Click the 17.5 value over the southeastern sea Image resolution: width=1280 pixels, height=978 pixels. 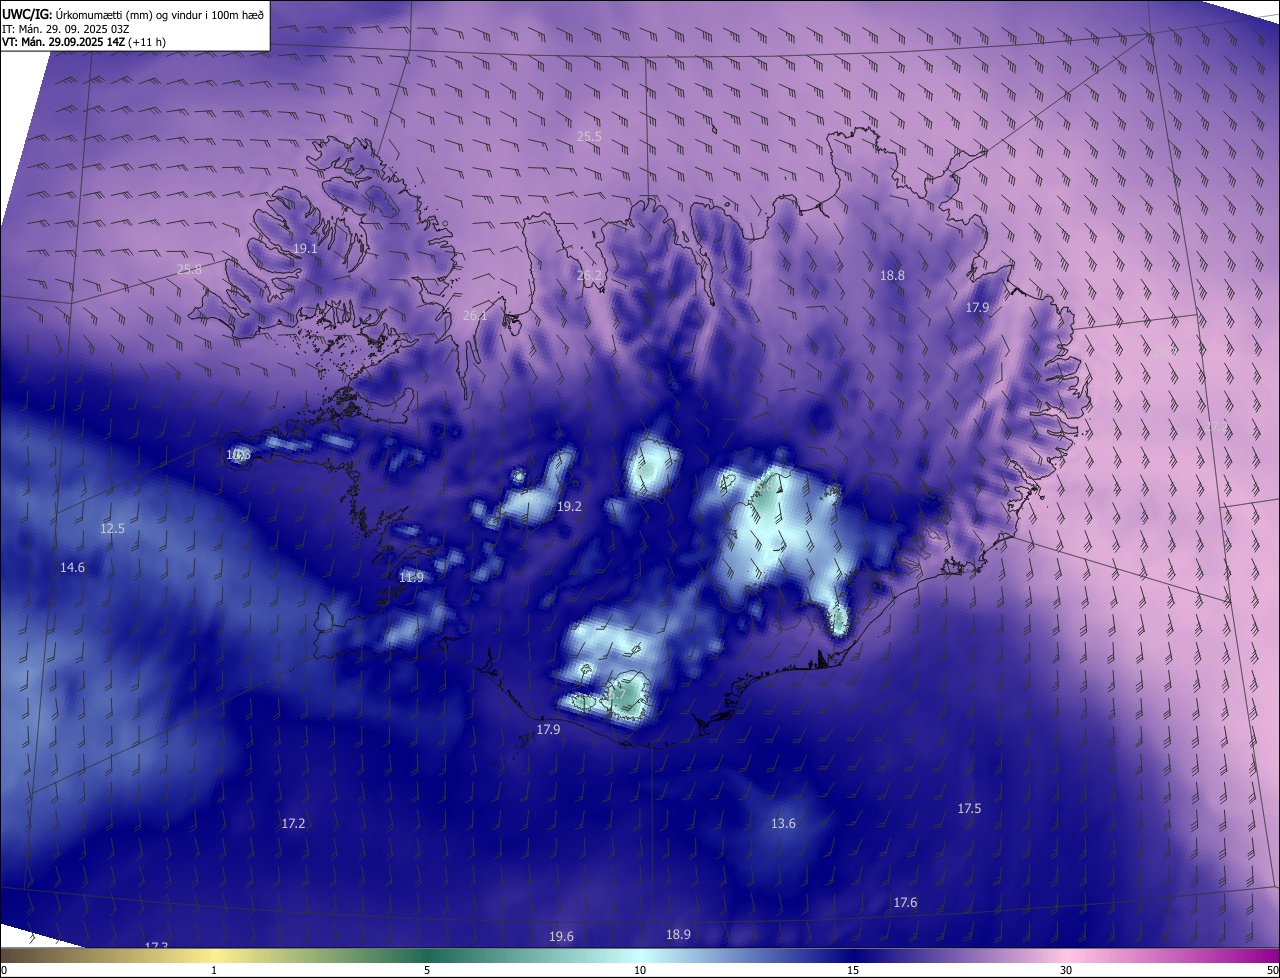click(x=969, y=809)
